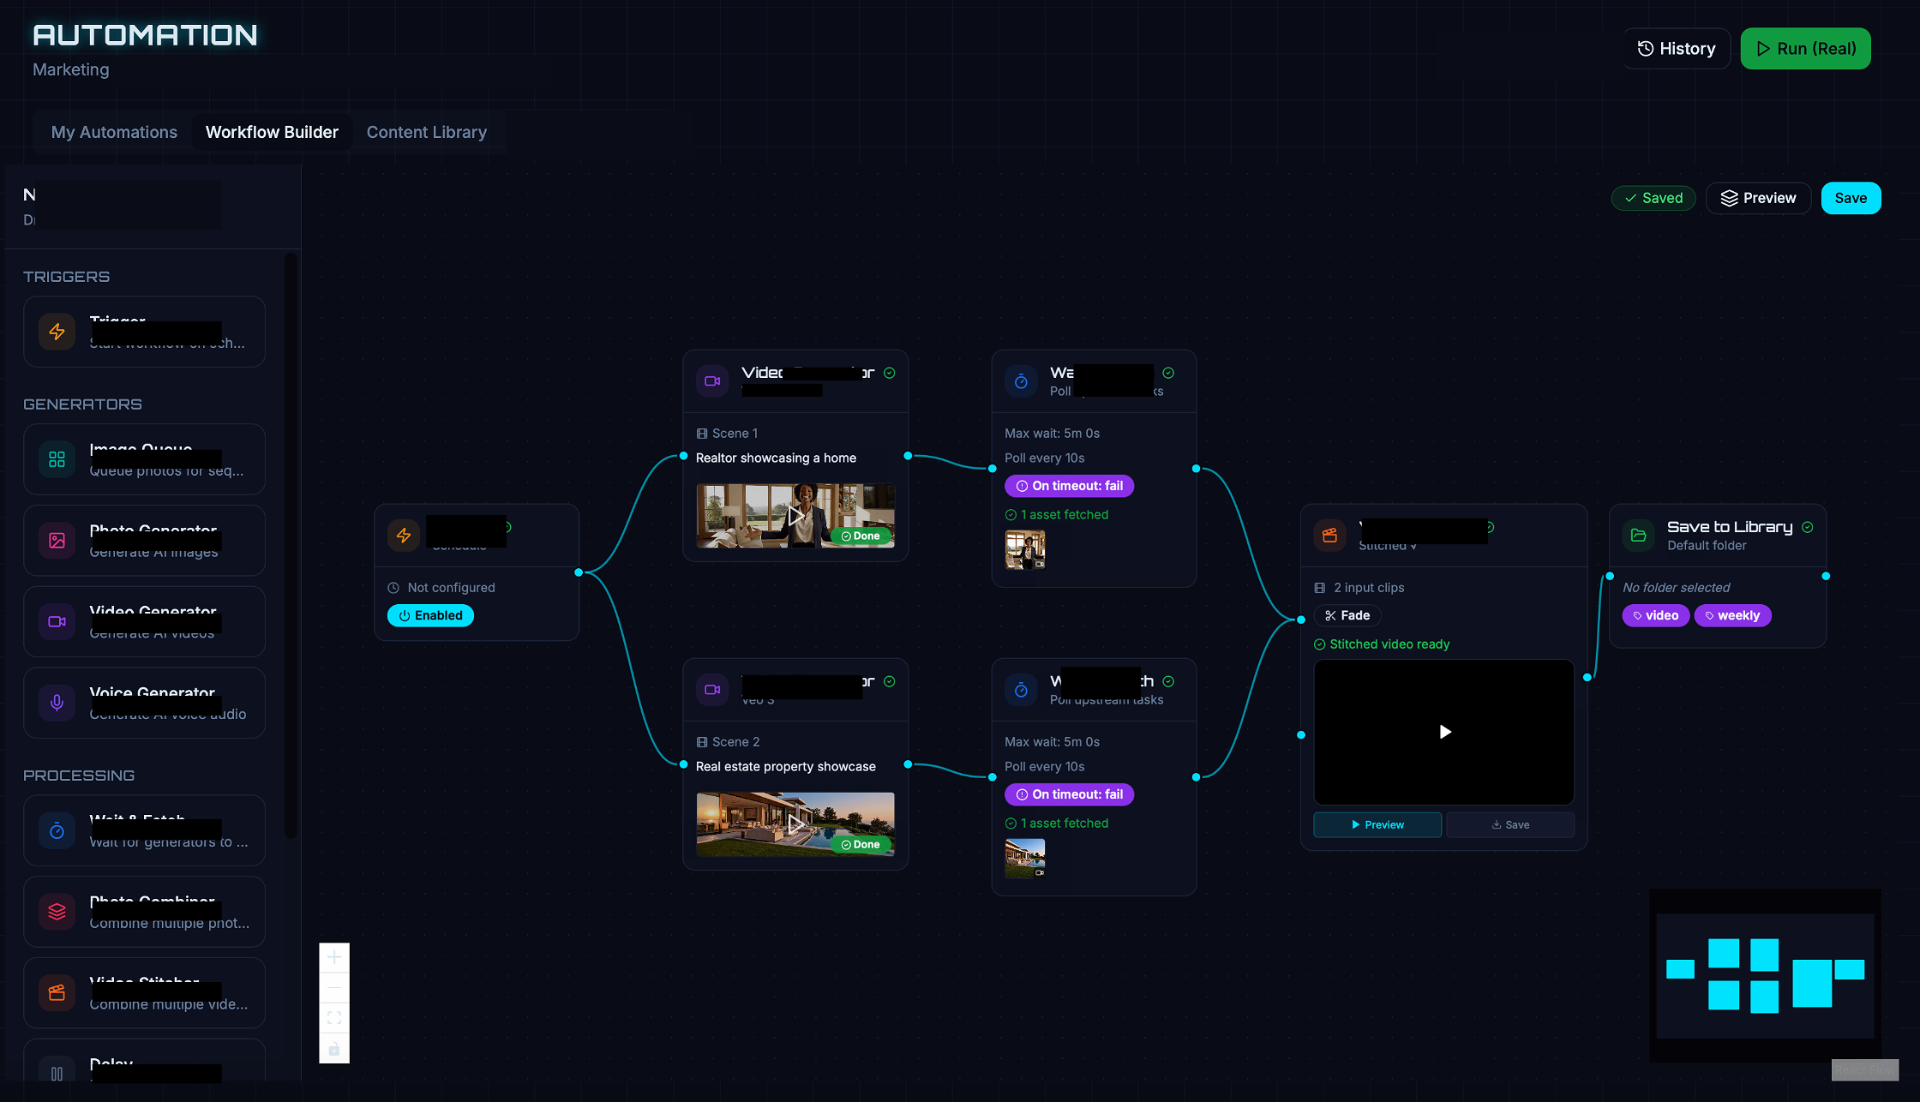Click the schedule trigger node's lightning icon

[x=403, y=535]
